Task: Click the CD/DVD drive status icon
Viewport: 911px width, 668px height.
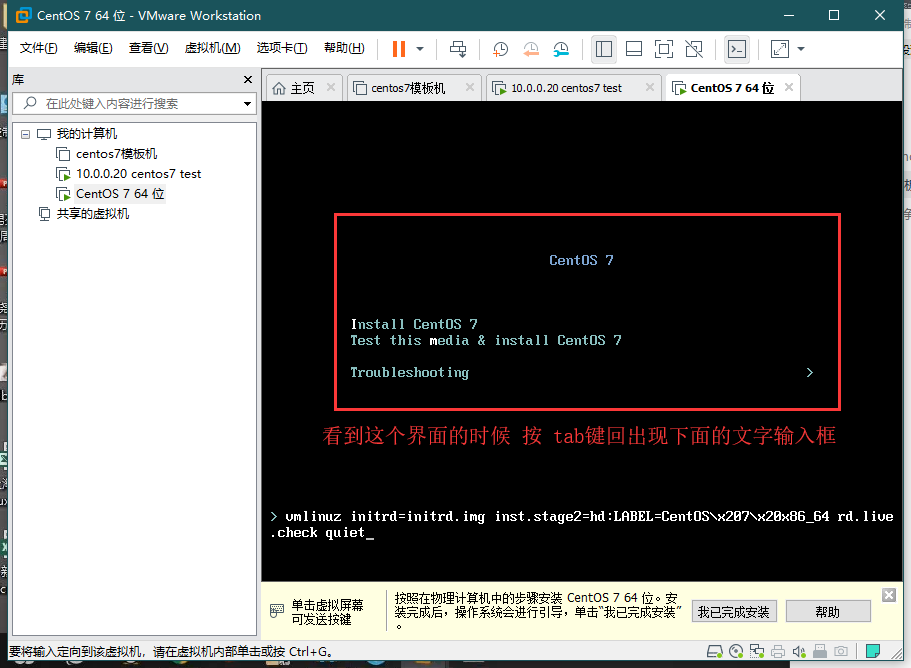Action: point(736,652)
